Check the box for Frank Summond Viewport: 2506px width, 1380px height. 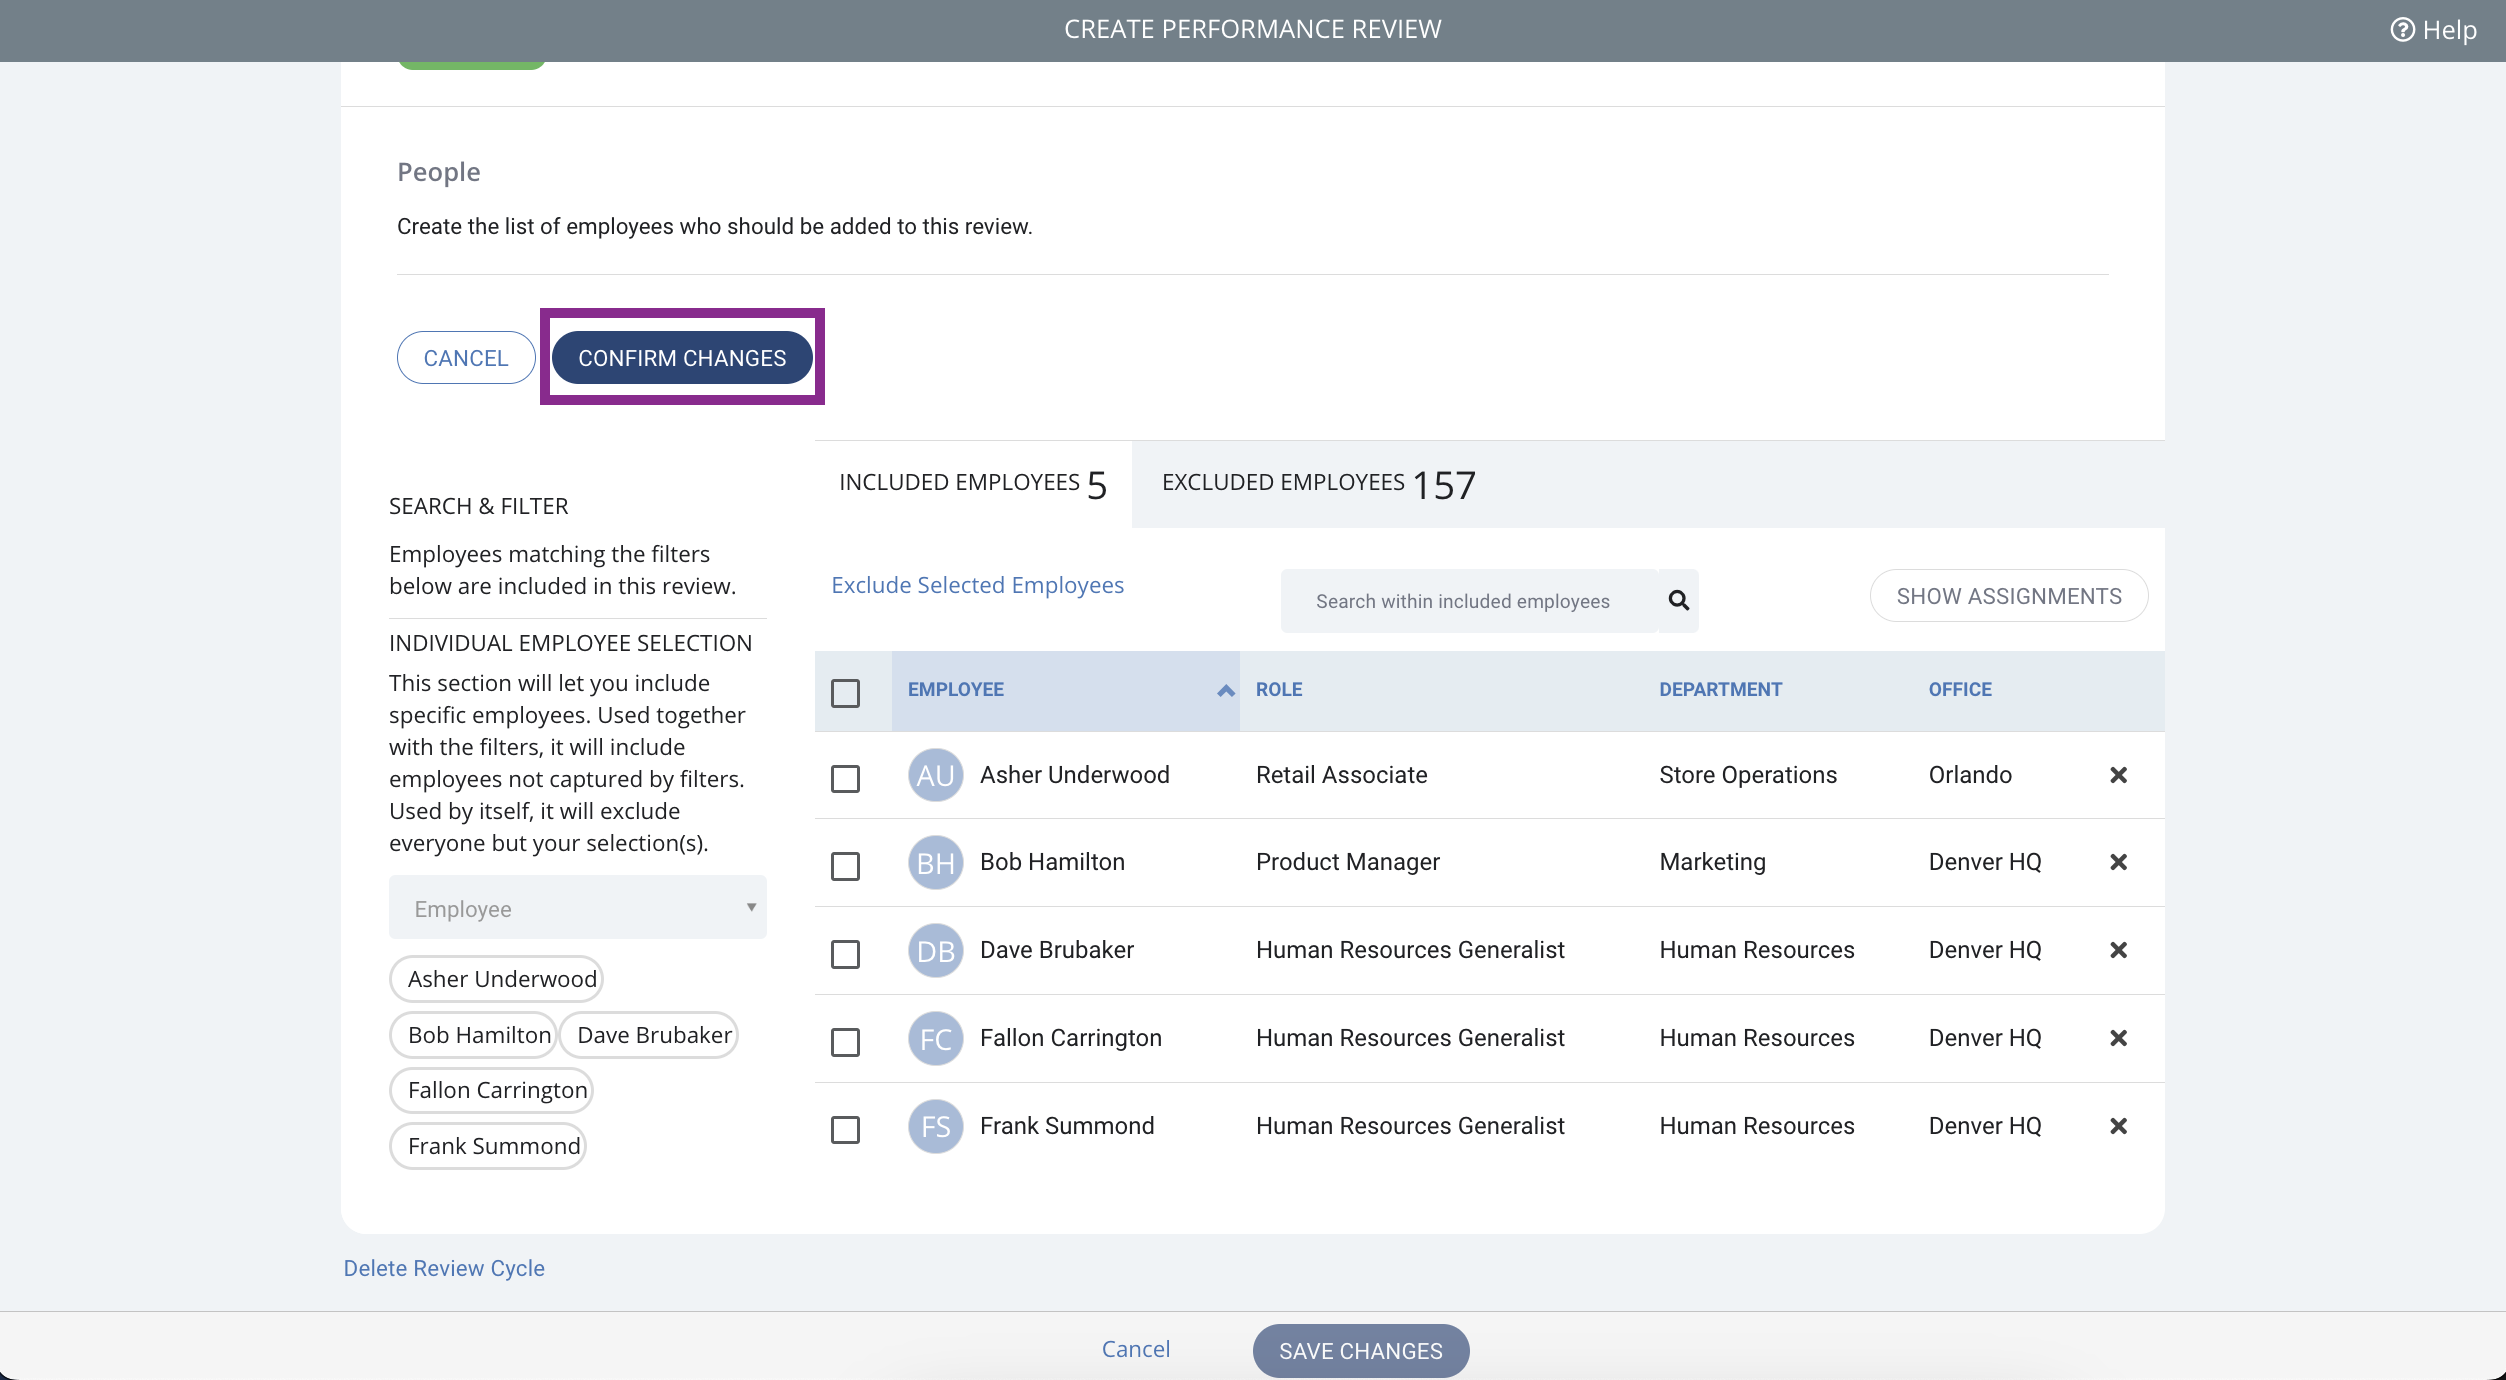pyautogui.click(x=845, y=1129)
